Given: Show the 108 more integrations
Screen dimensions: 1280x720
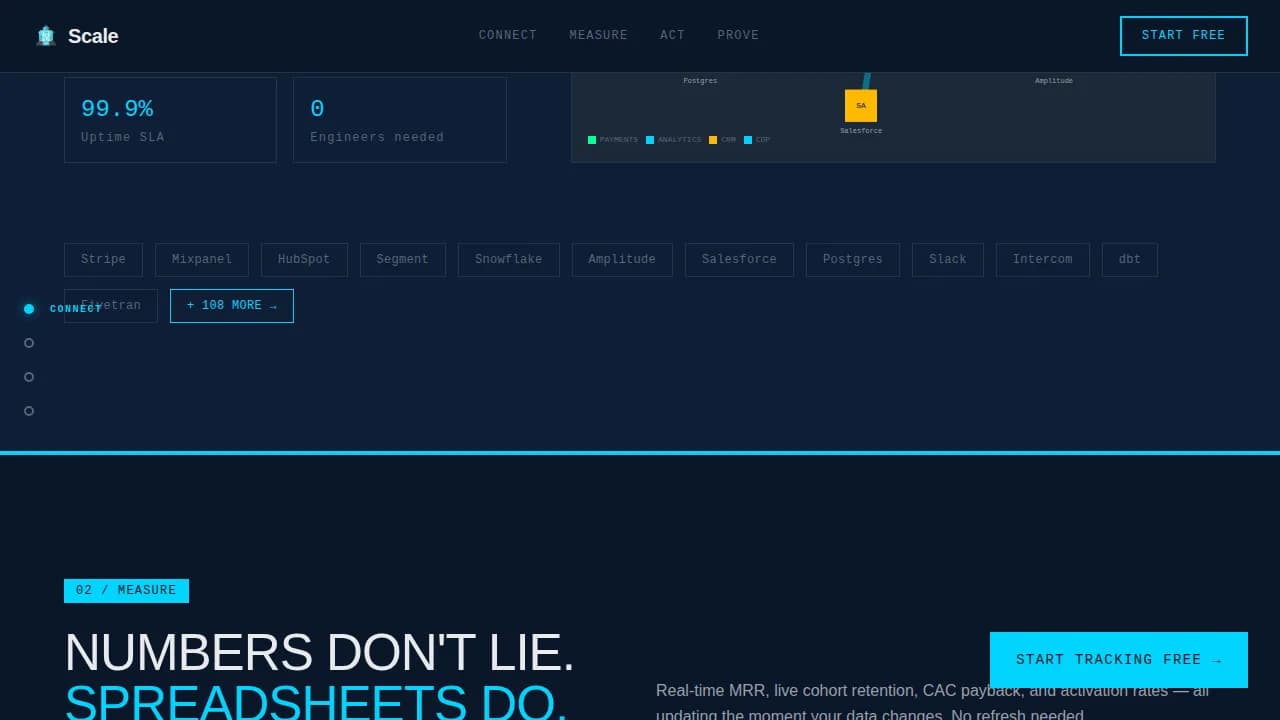Looking at the screenshot, I should (x=232, y=306).
